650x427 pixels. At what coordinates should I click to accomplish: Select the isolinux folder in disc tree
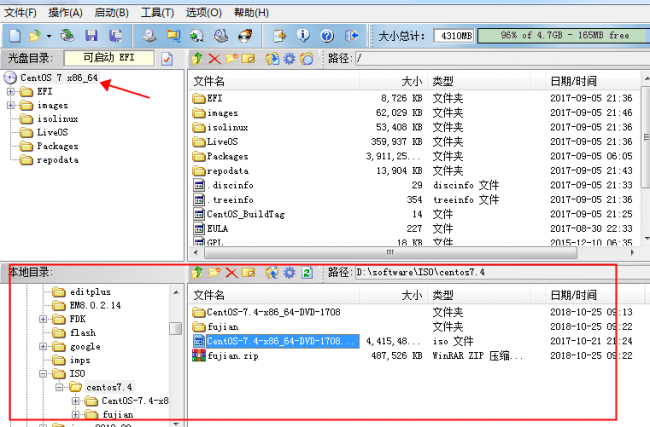[x=57, y=119]
